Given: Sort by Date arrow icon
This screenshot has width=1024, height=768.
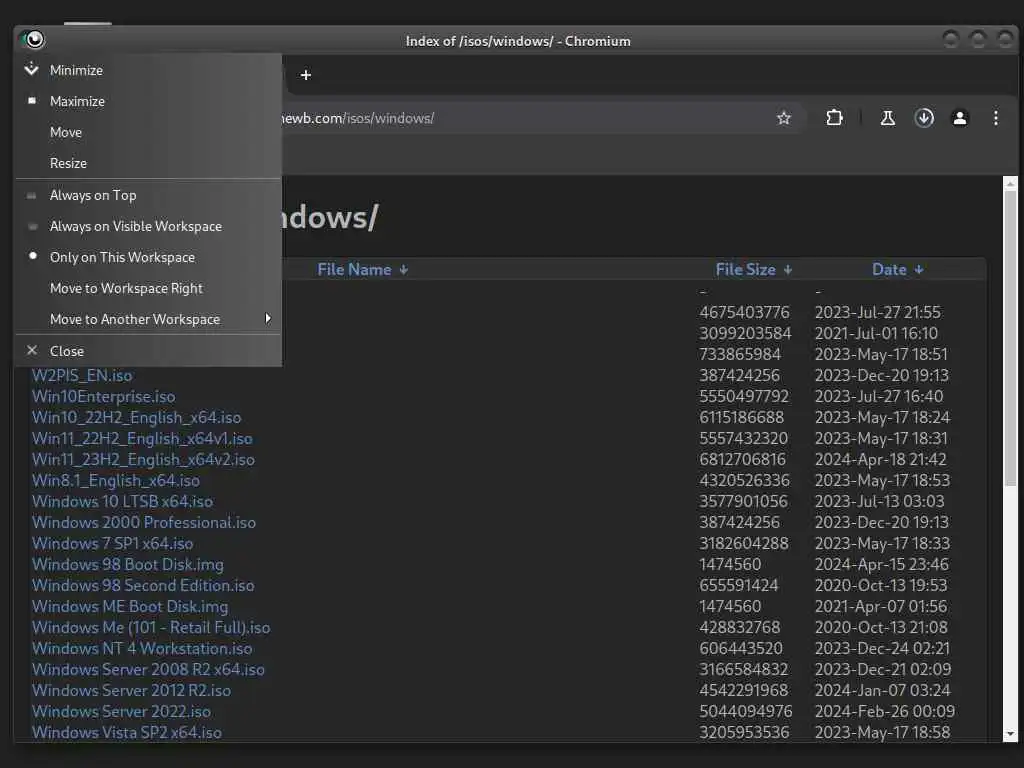Looking at the screenshot, I should tap(919, 270).
